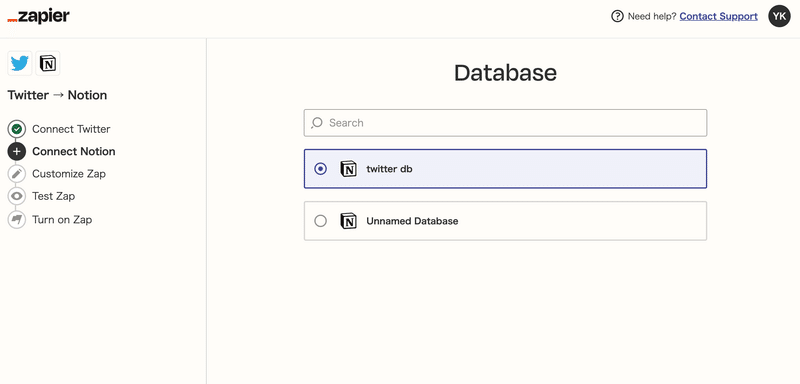Click the green checkmark Connect Twitter icon
Viewport: 800px width, 384px height.
click(16, 129)
